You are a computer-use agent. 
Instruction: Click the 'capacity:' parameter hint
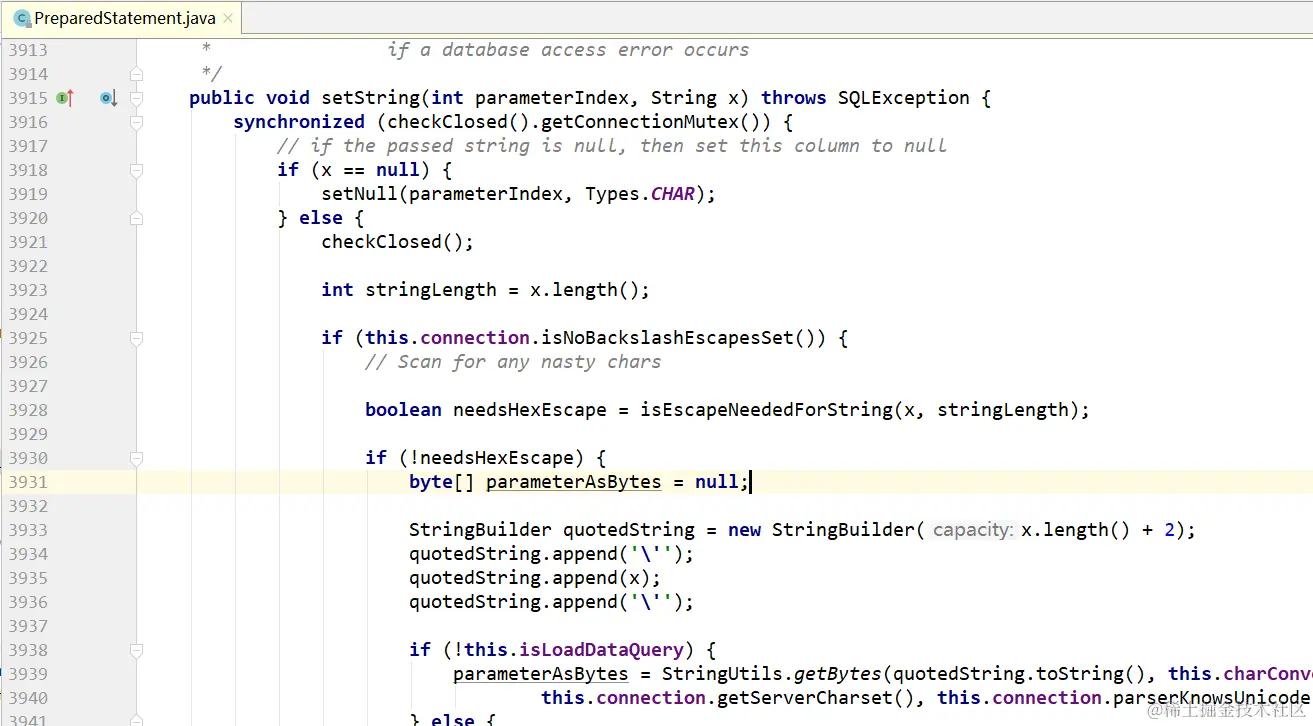tap(973, 530)
